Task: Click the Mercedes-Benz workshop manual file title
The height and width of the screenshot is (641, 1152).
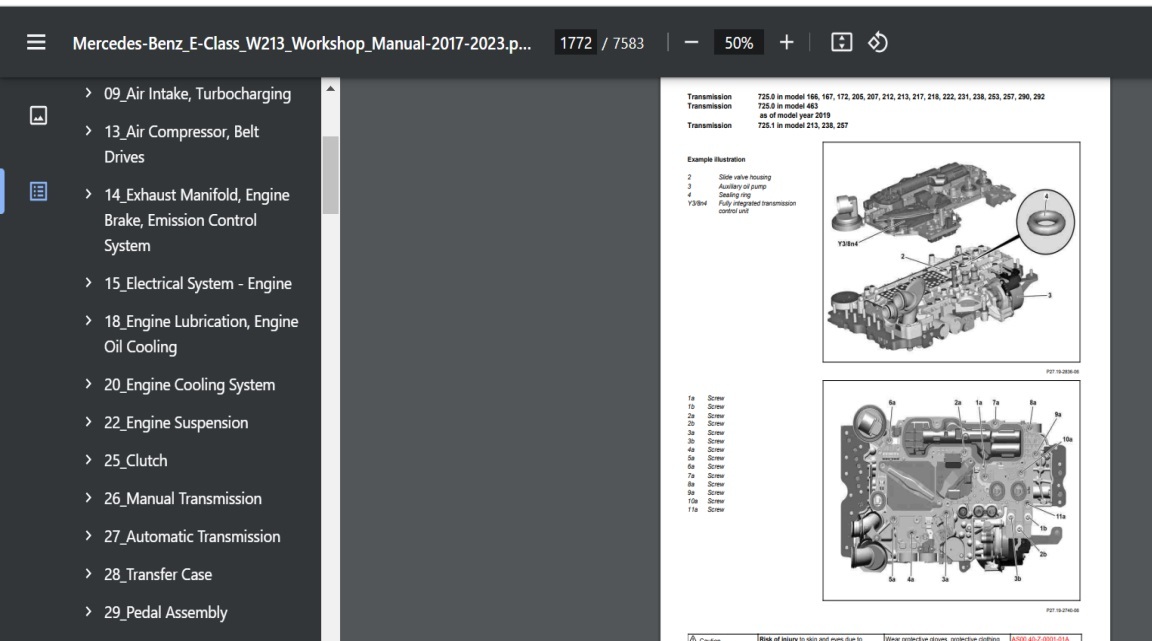Action: tap(301, 43)
